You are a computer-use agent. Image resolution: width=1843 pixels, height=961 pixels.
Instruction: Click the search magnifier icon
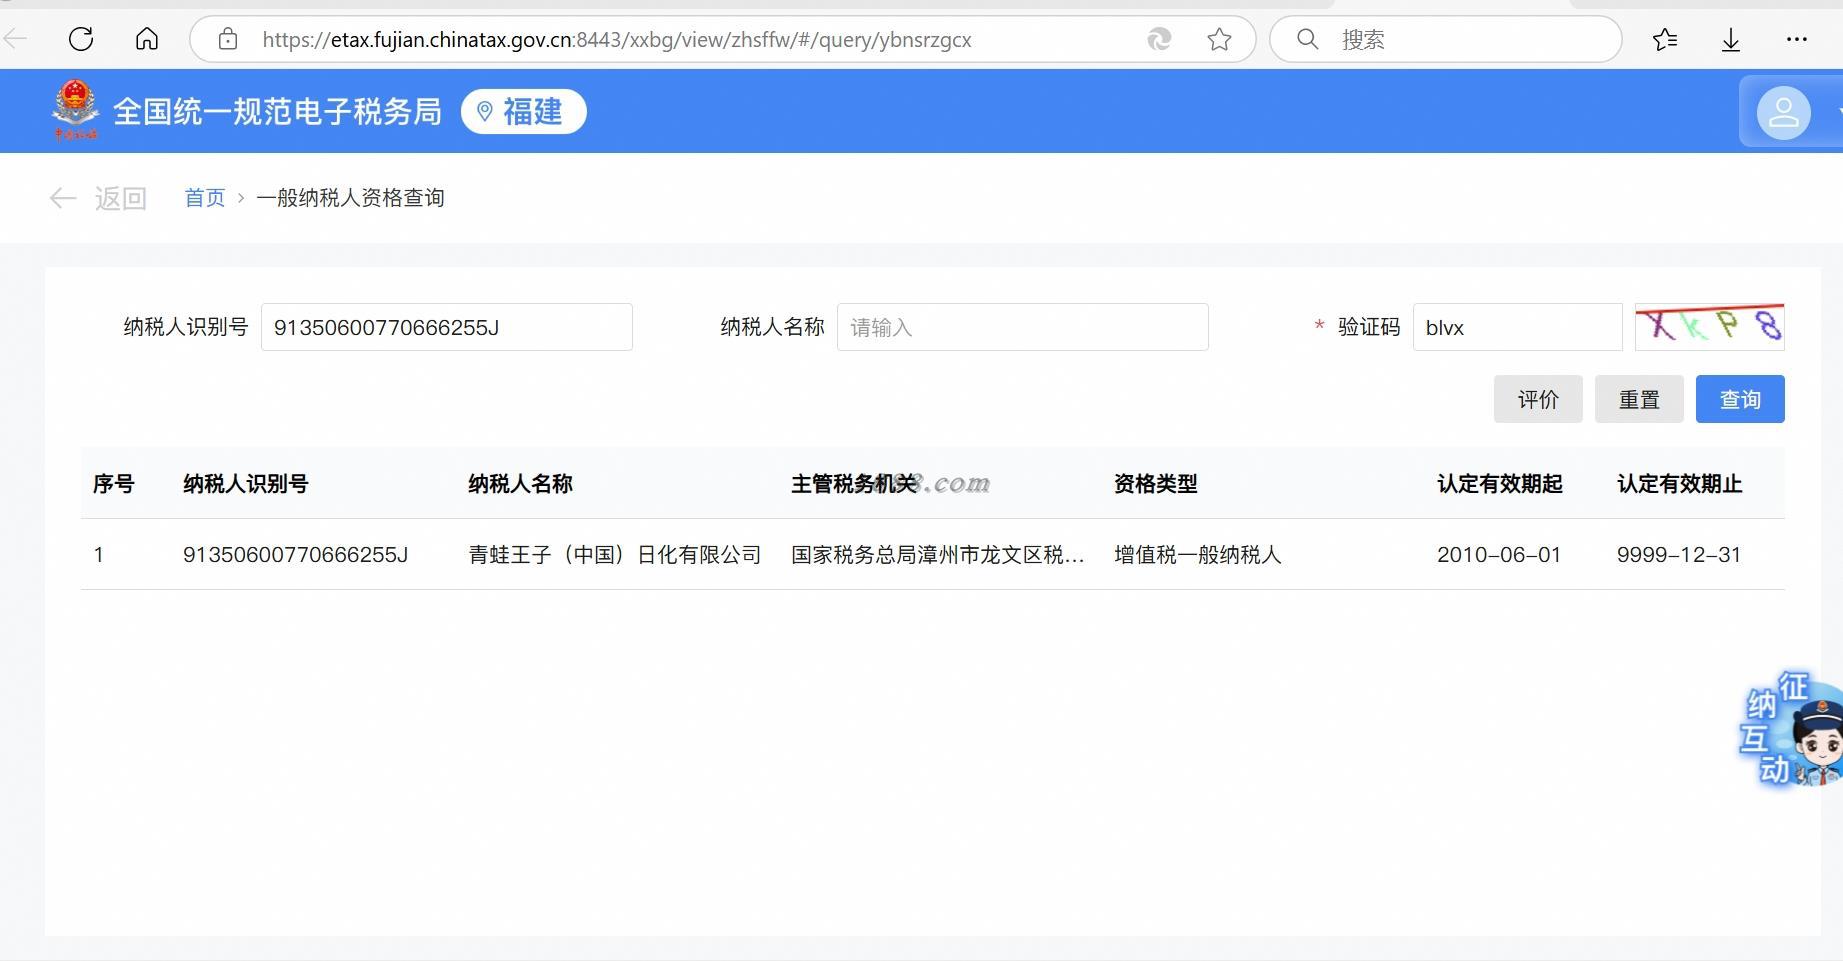tap(1307, 39)
